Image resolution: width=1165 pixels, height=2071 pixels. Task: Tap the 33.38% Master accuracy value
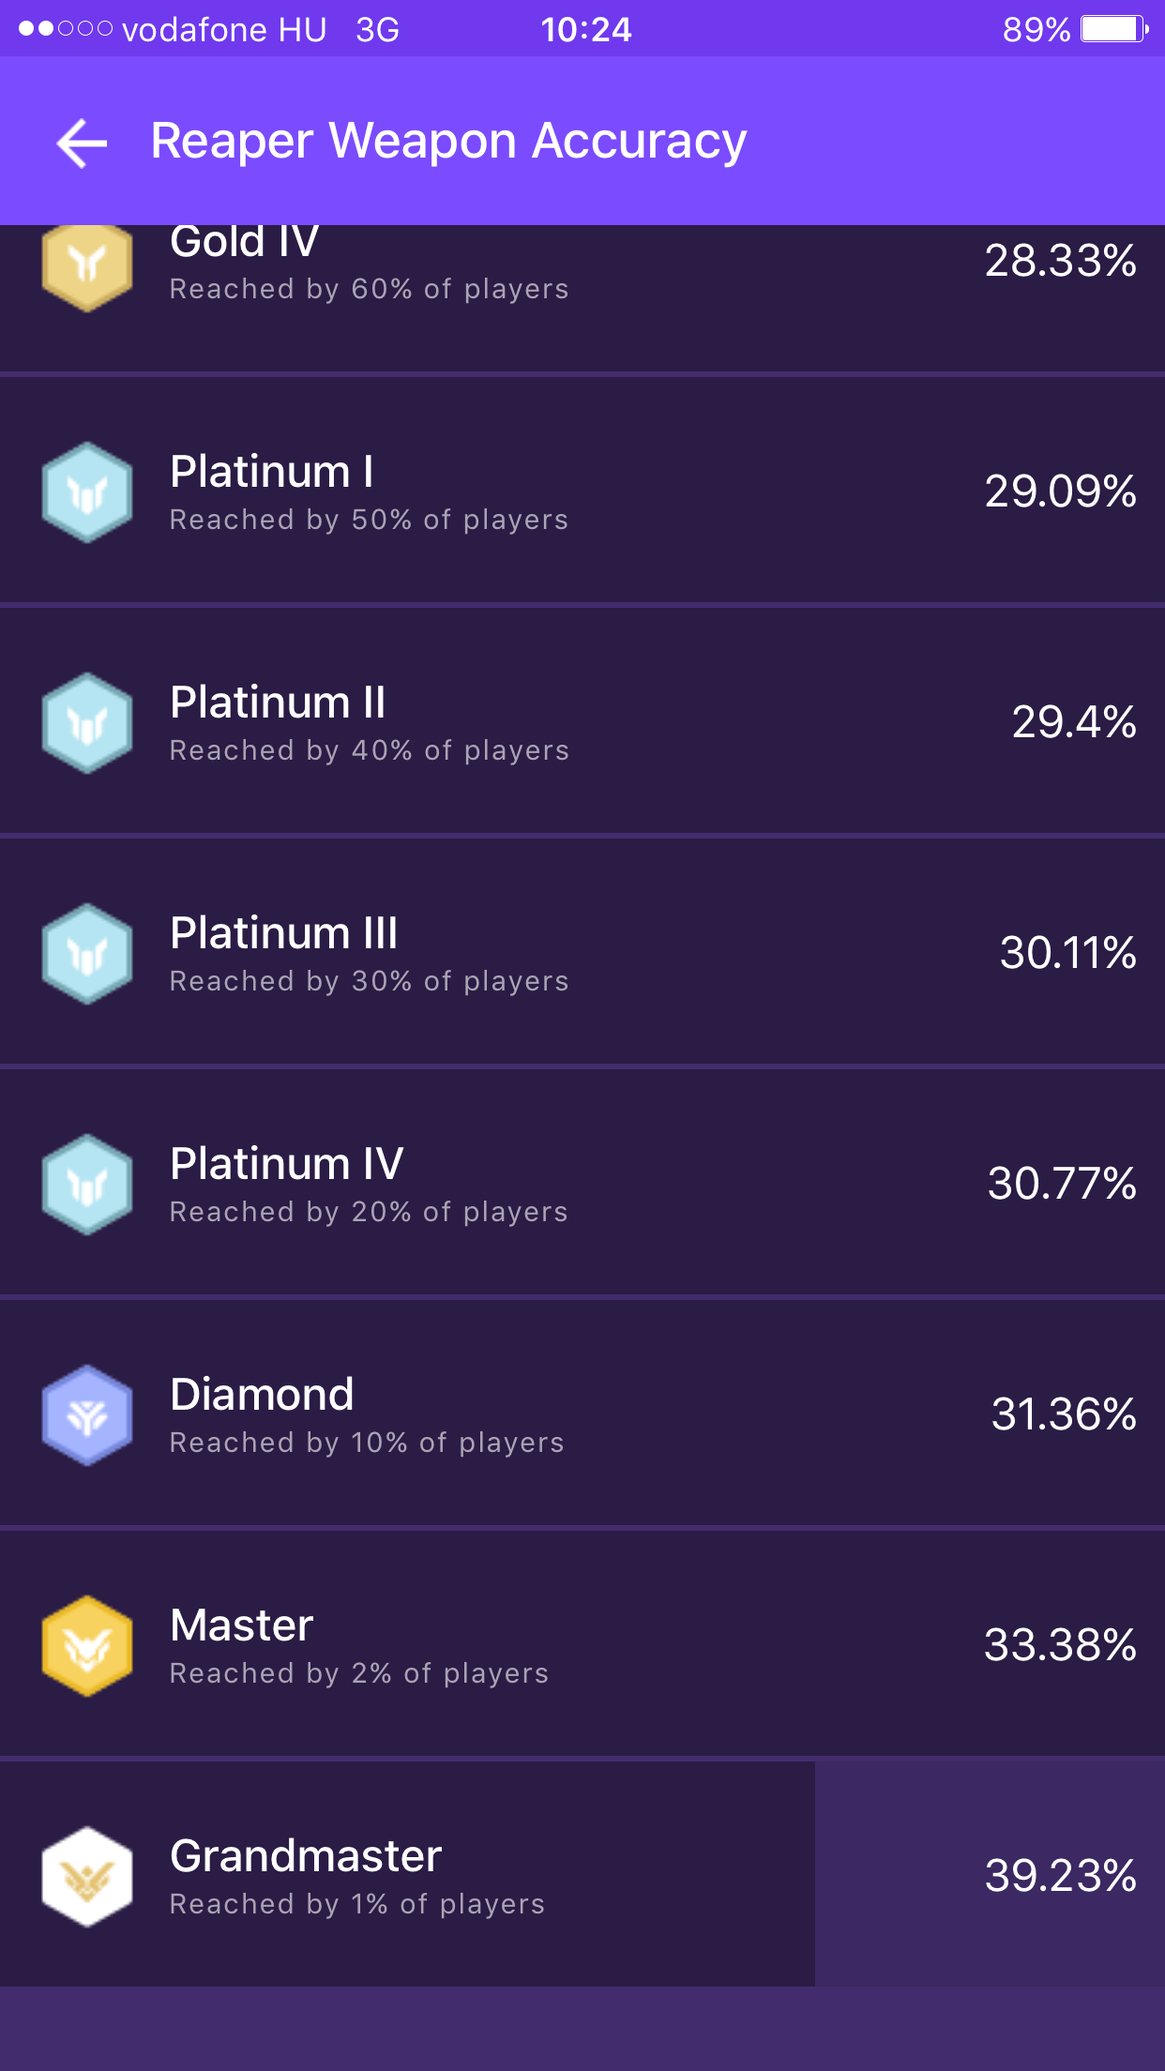[1059, 1645]
